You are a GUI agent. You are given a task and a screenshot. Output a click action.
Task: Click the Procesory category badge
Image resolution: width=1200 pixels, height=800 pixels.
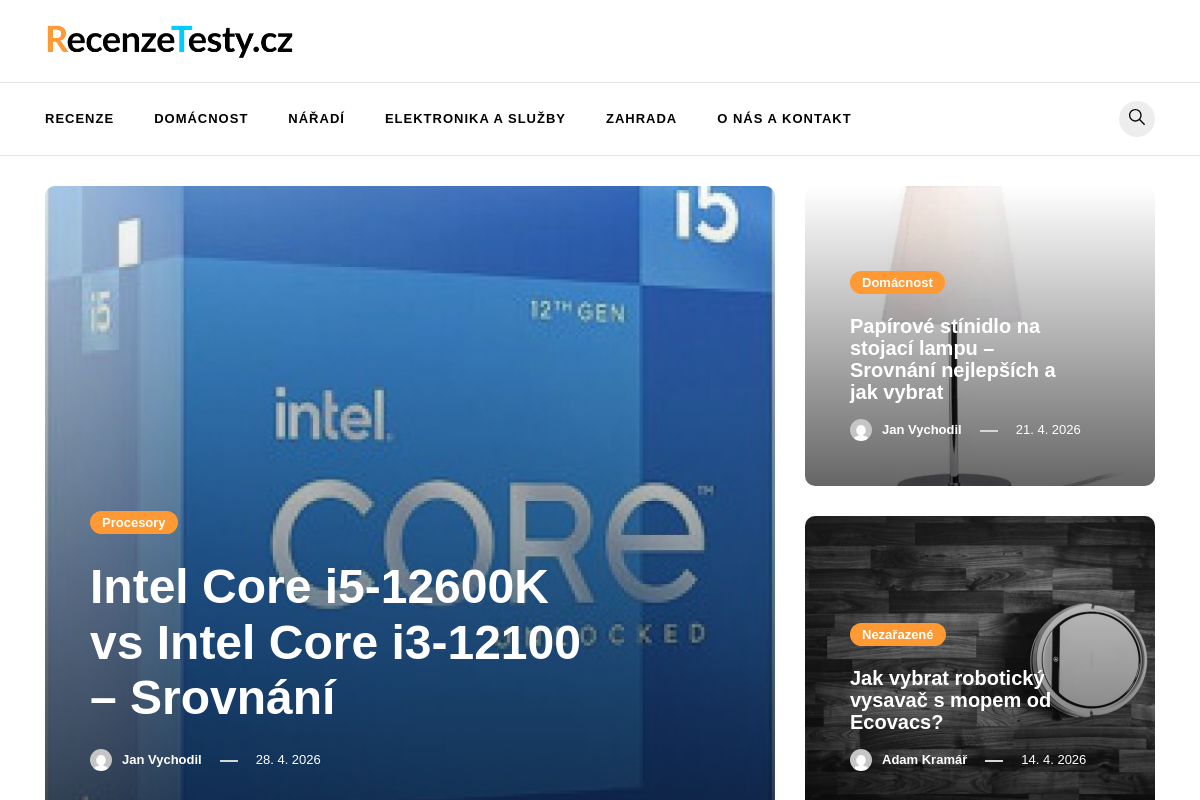(x=134, y=522)
